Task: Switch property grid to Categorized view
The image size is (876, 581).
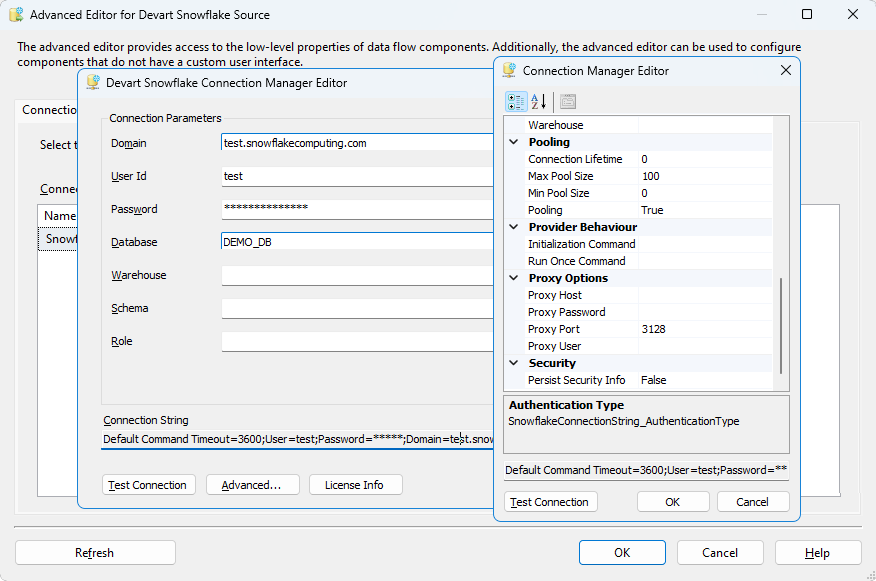Action: coord(516,101)
